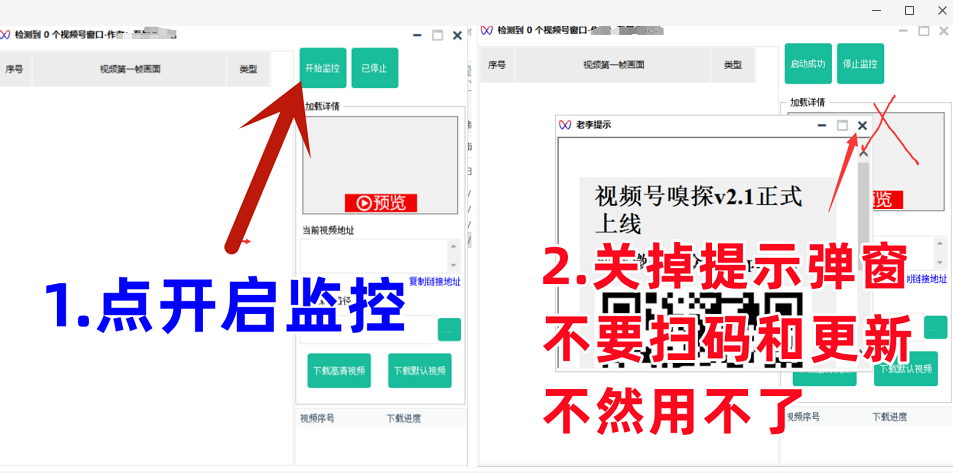The width and height of the screenshot is (953, 473).
Task: Maximize the right 视频号 window
Action: click(x=924, y=30)
